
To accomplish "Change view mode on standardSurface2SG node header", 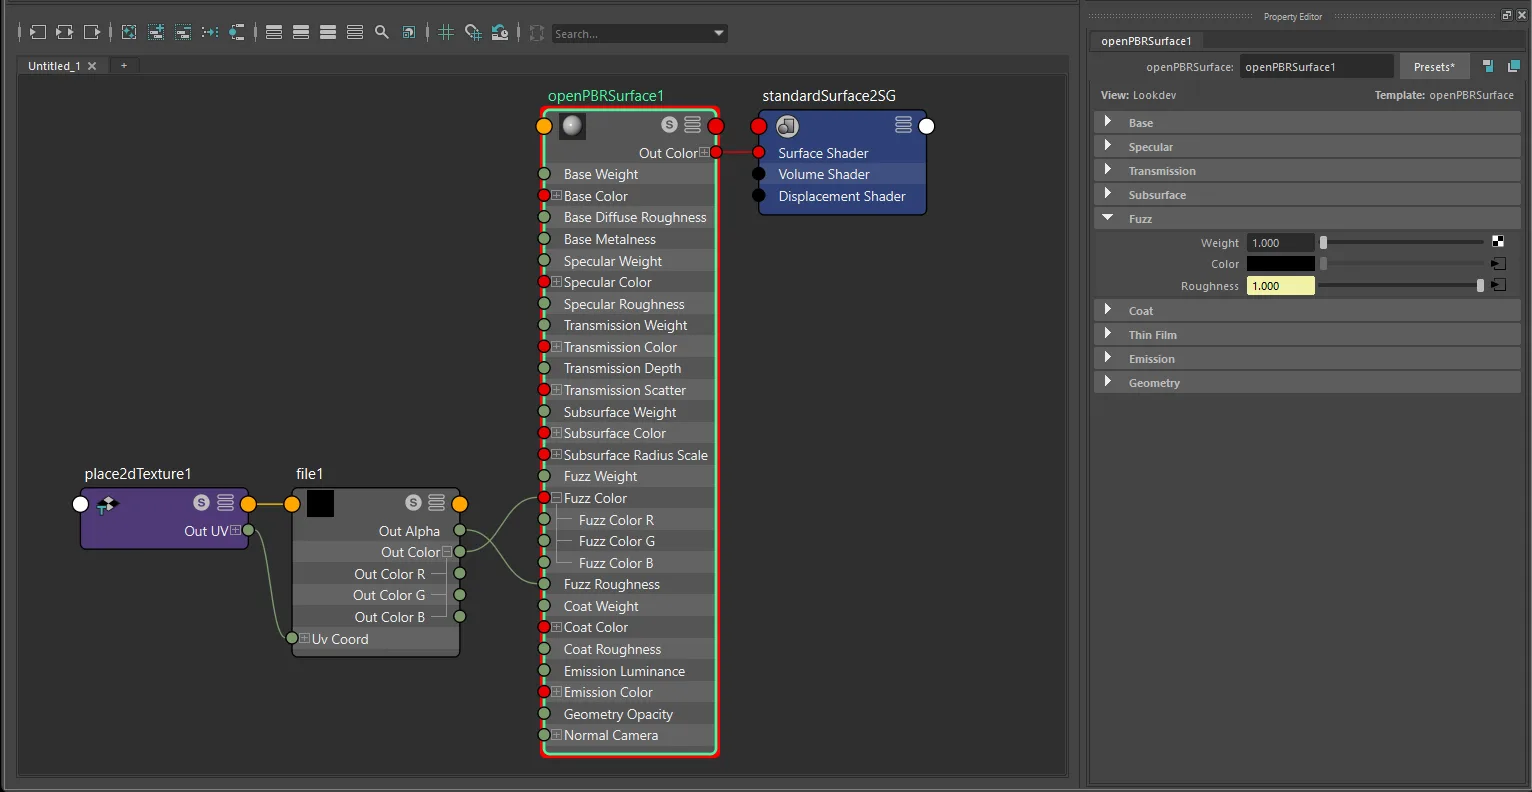I will point(903,125).
